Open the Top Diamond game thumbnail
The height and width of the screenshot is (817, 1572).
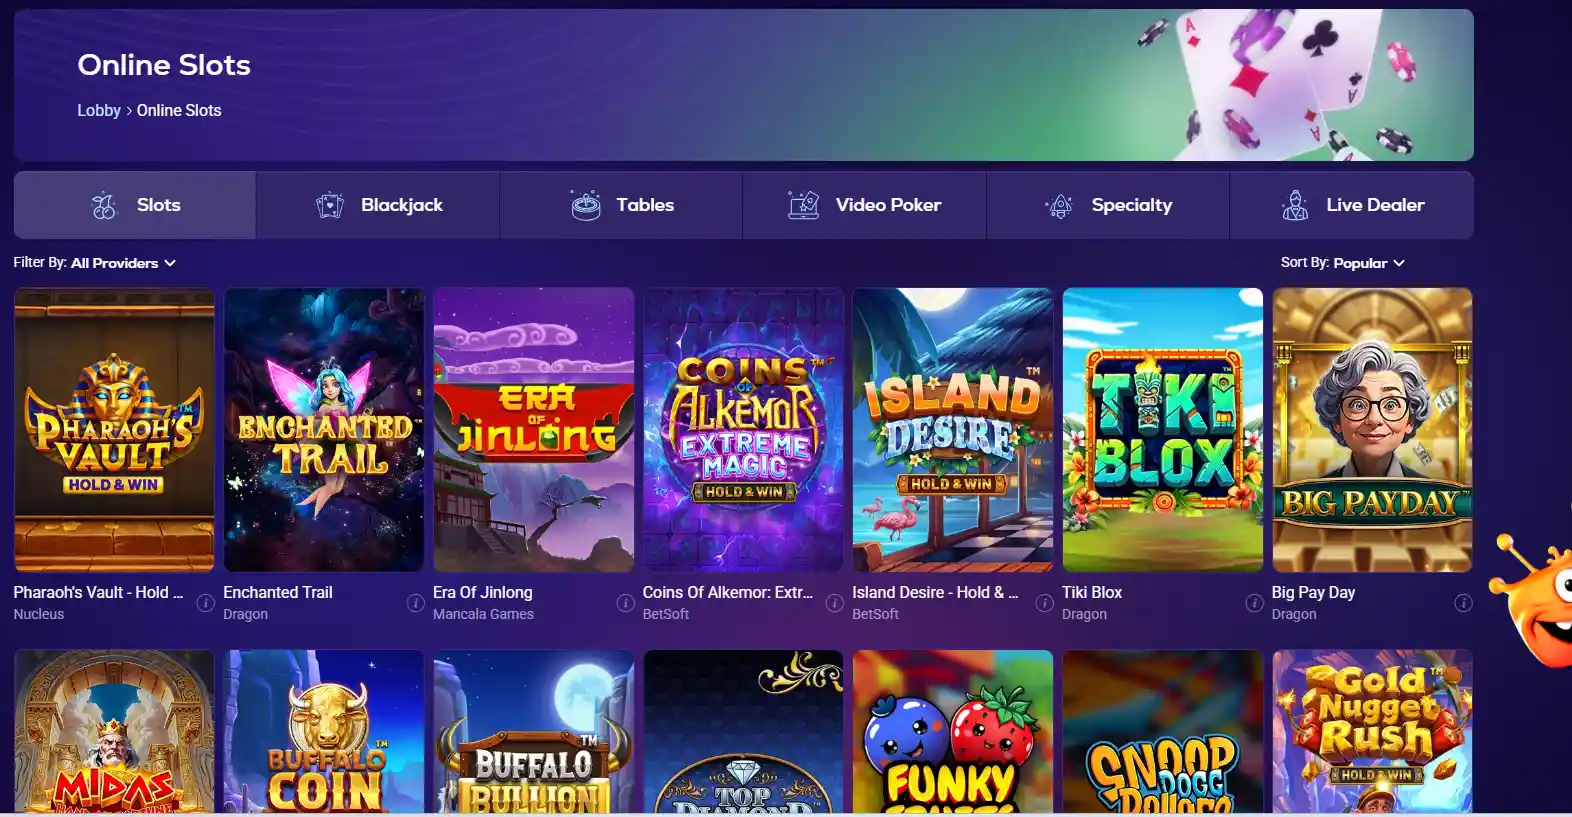click(x=743, y=732)
